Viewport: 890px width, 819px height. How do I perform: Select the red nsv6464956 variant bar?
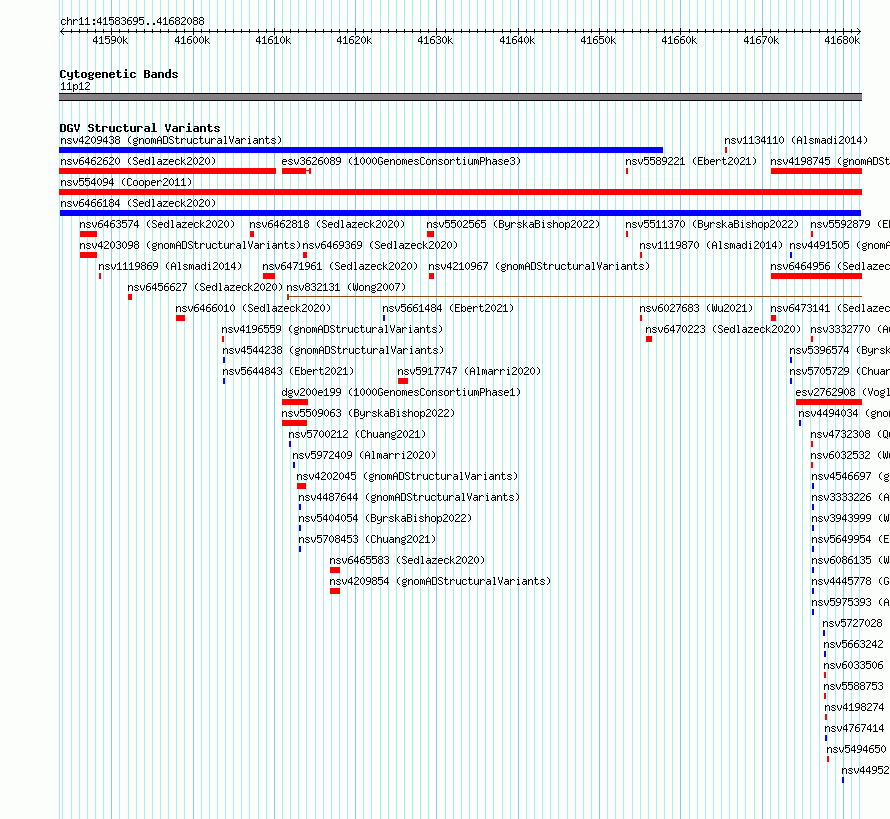(816, 276)
